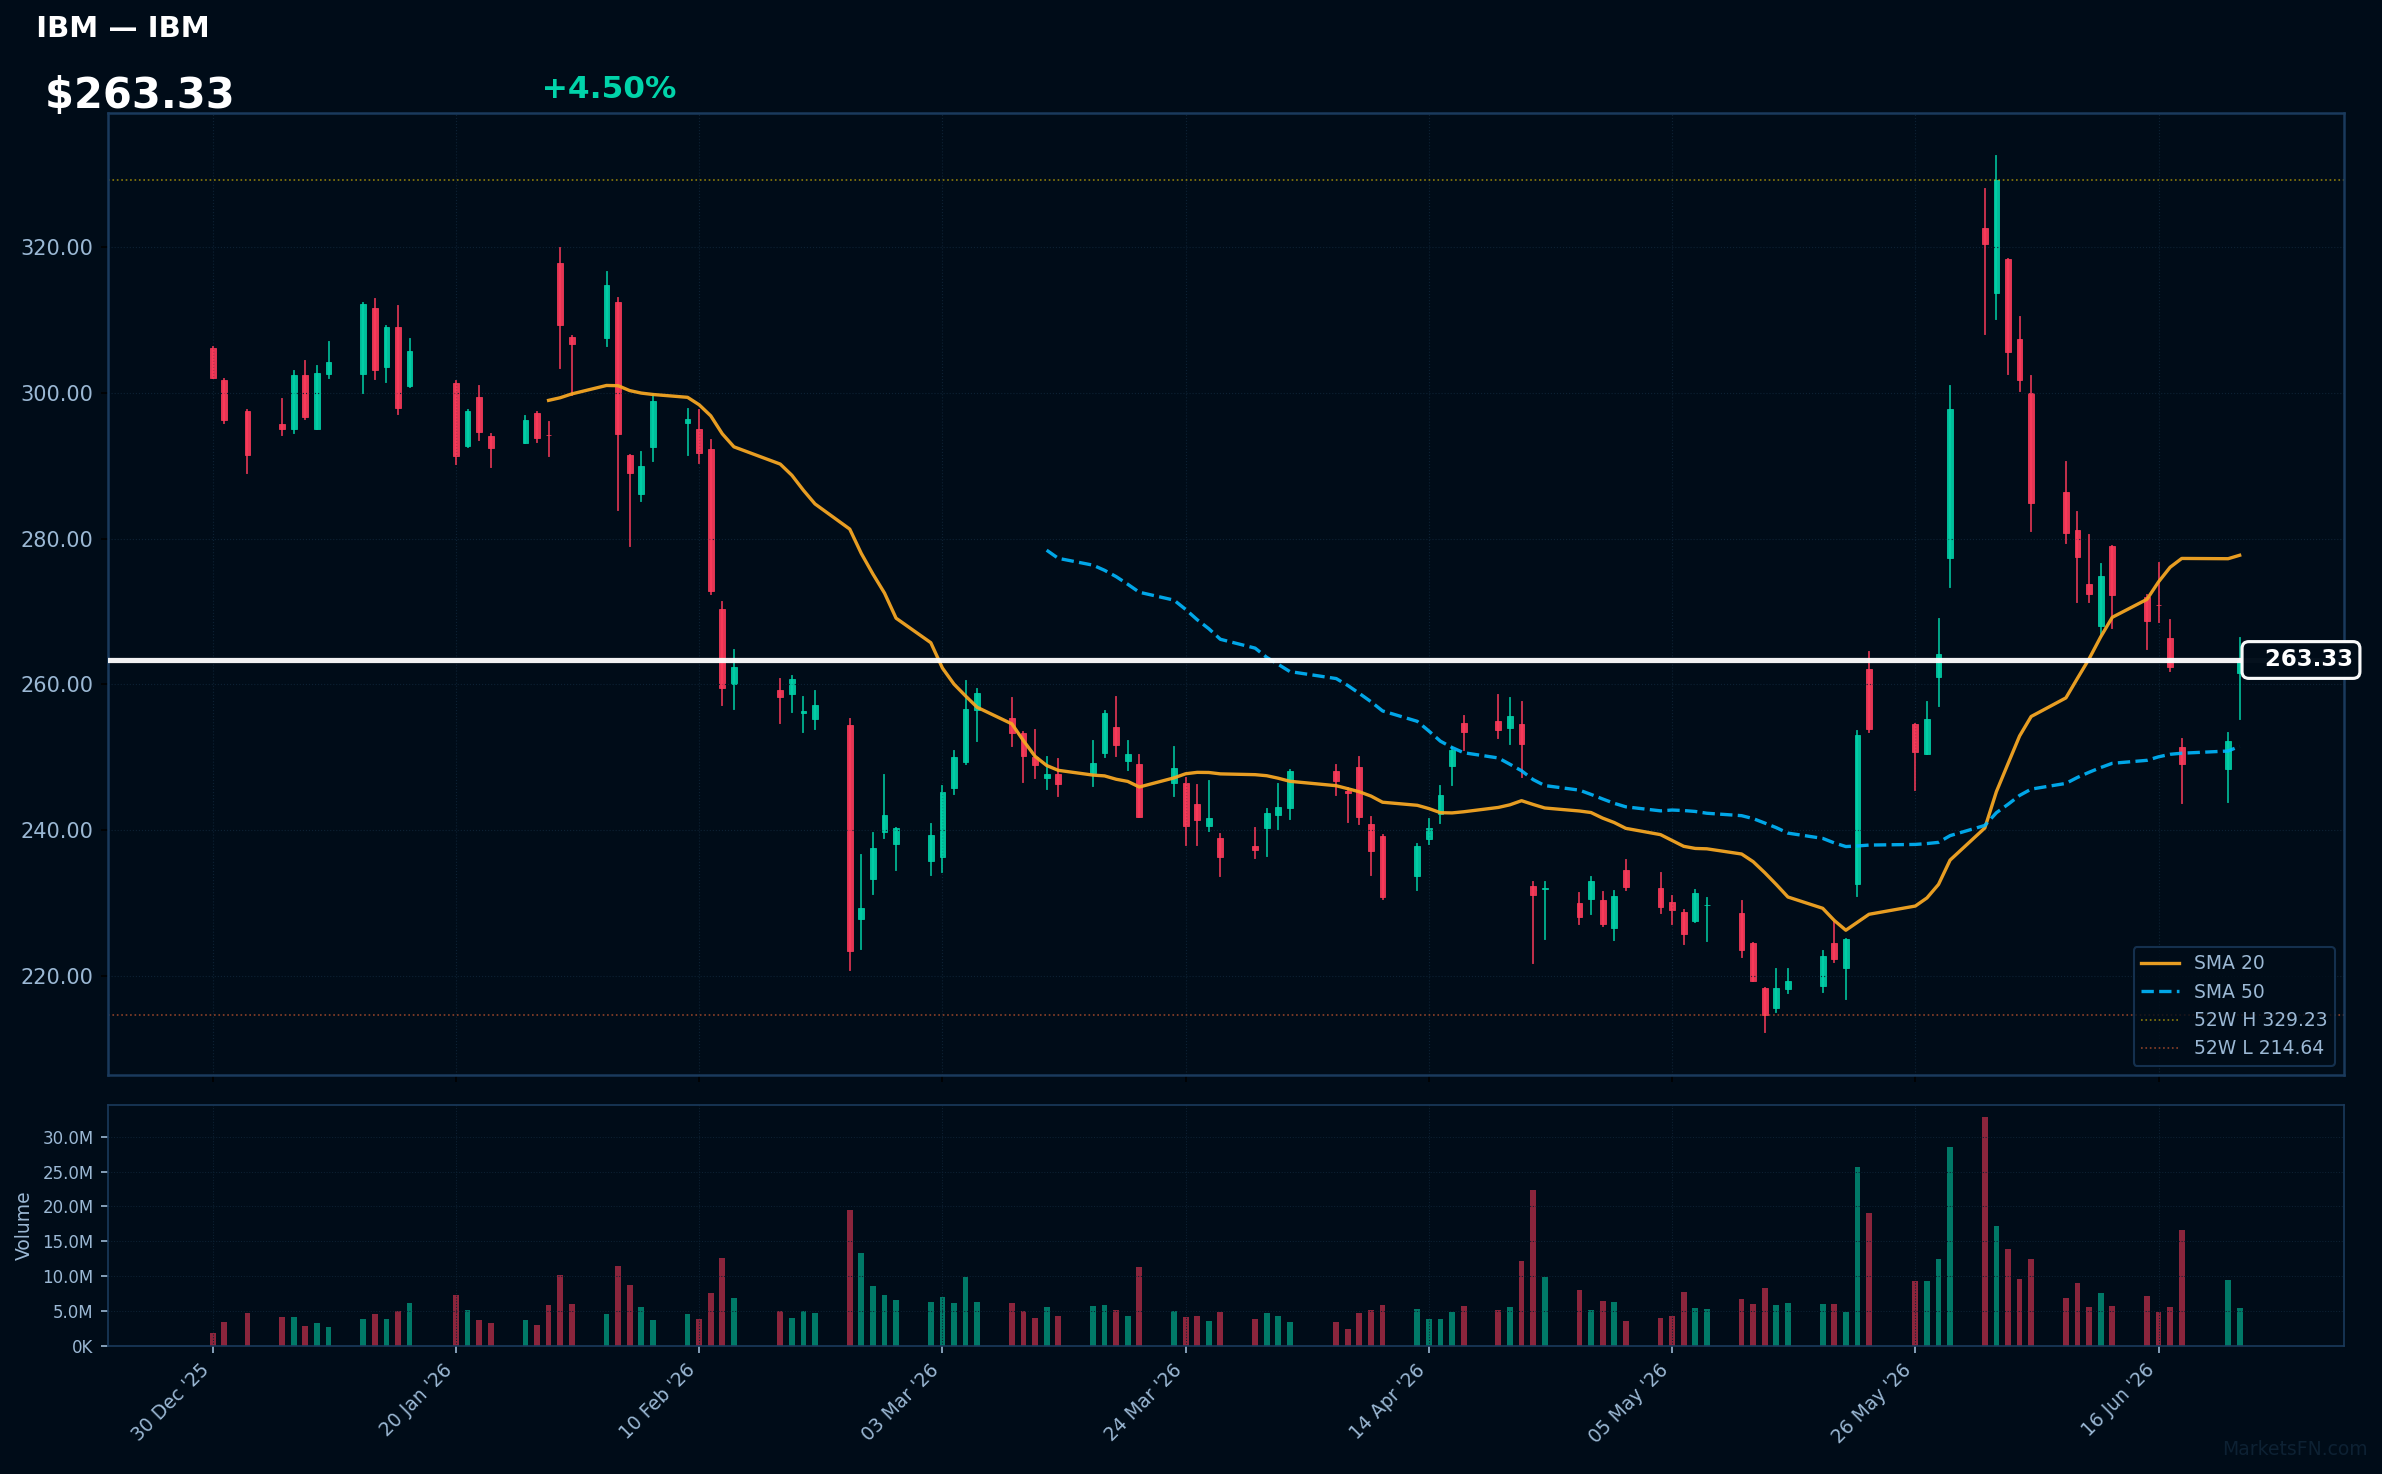The height and width of the screenshot is (1474, 2382).
Task: Click the 25.0M volume axis label
Action: coord(68,1173)
